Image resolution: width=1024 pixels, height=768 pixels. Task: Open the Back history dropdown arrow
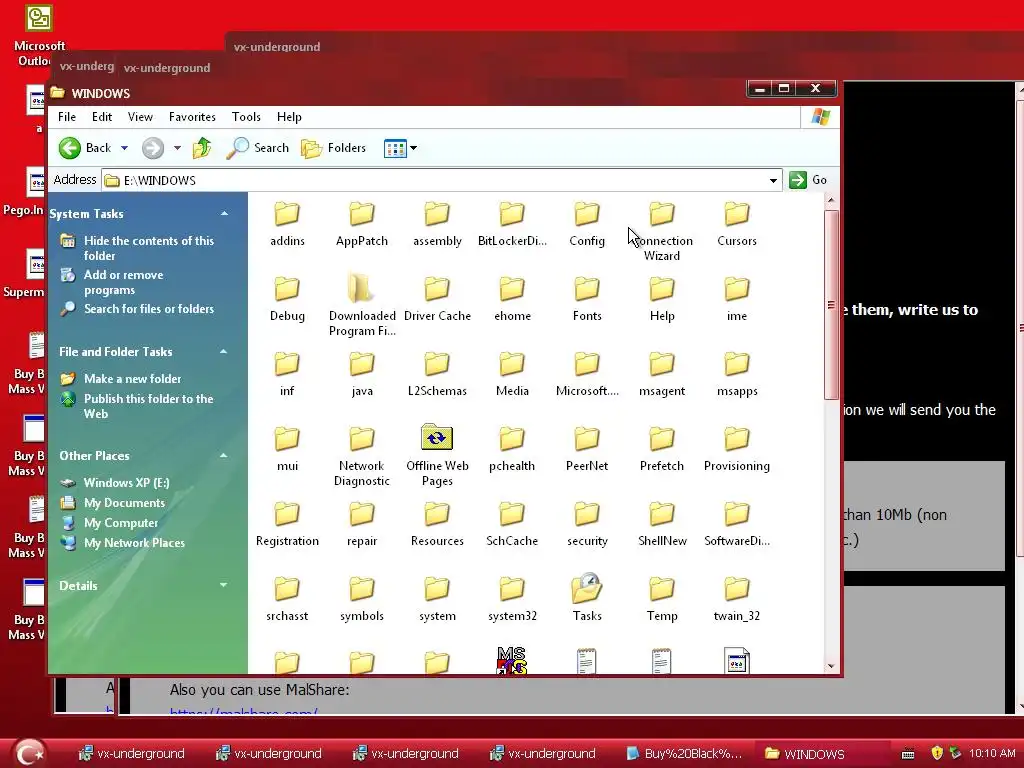tap(124, 148)
